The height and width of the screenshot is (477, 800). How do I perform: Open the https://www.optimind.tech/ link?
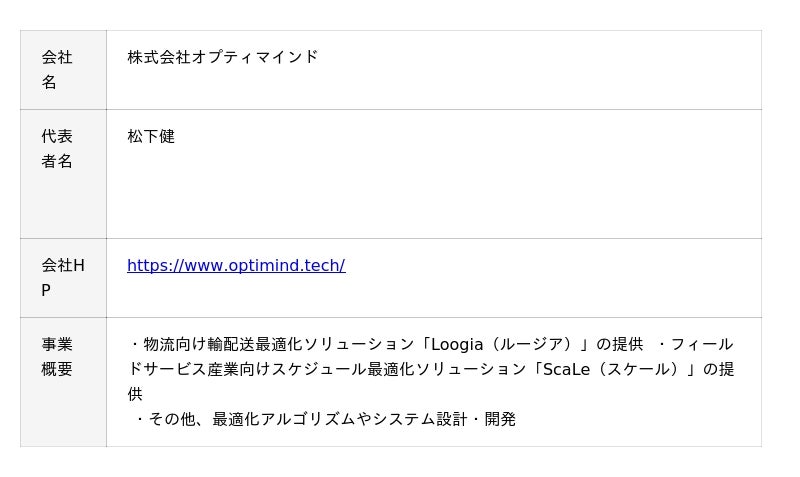236,265
